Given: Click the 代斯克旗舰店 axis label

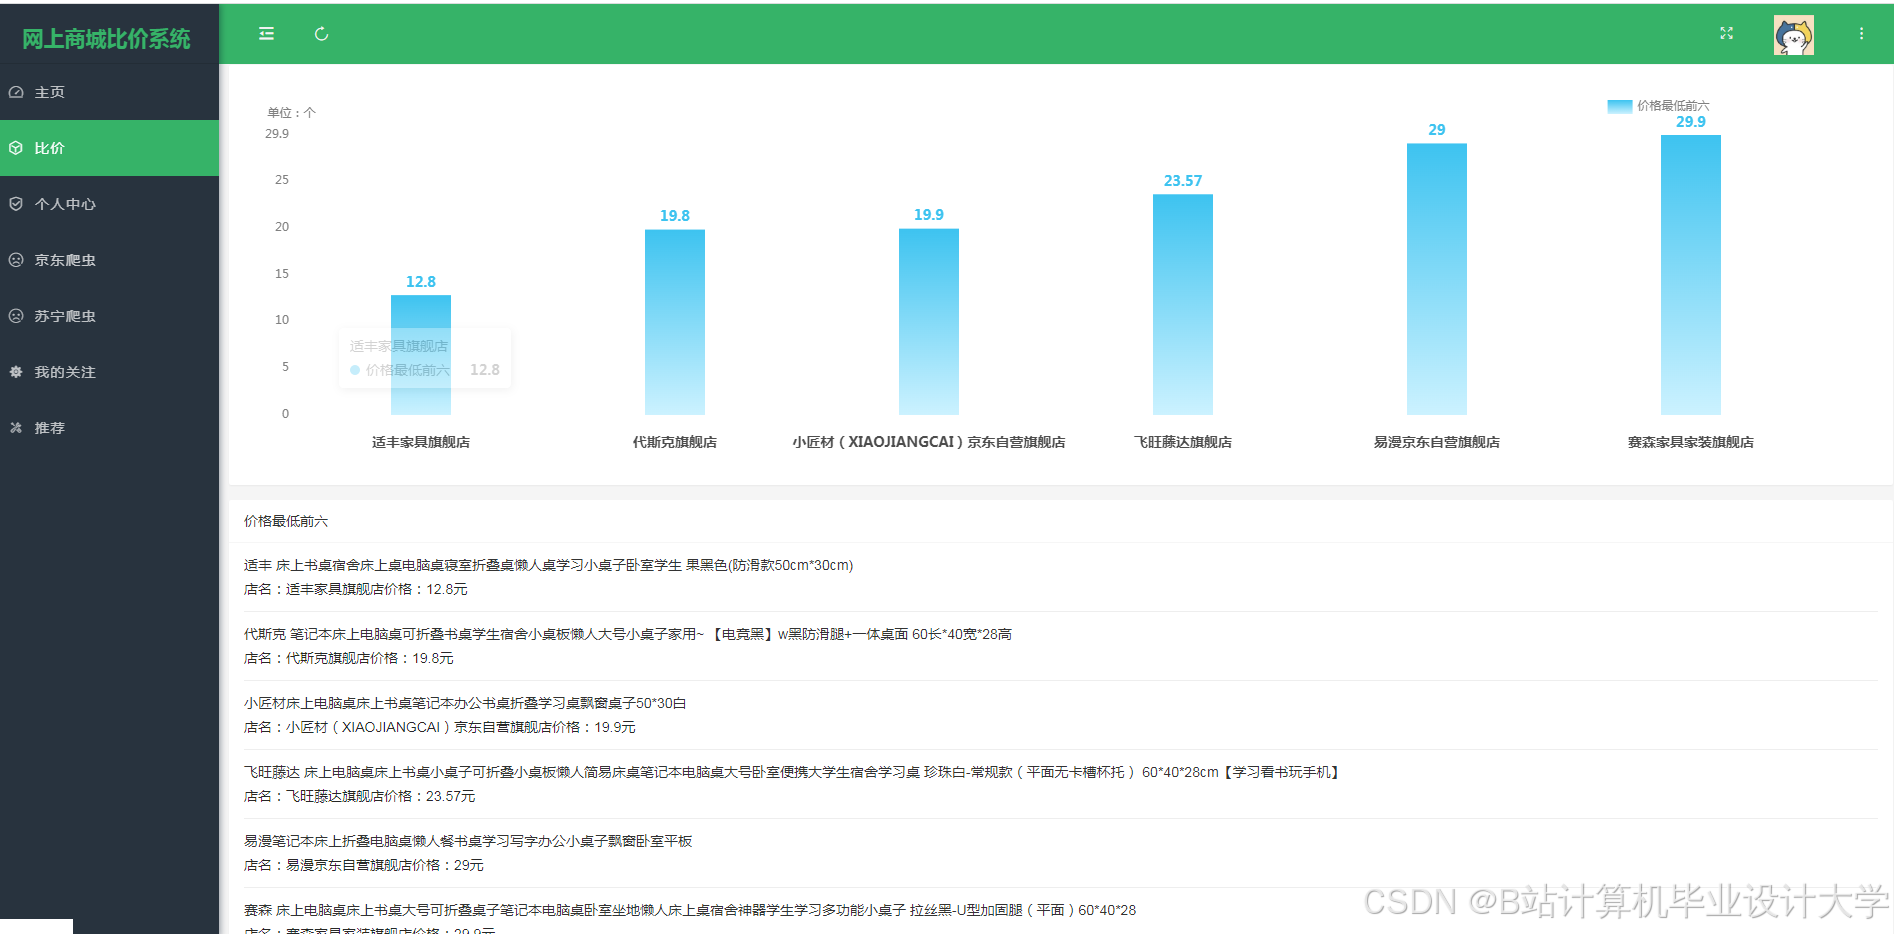Looking at the screenshot, I should coord(674,442).
